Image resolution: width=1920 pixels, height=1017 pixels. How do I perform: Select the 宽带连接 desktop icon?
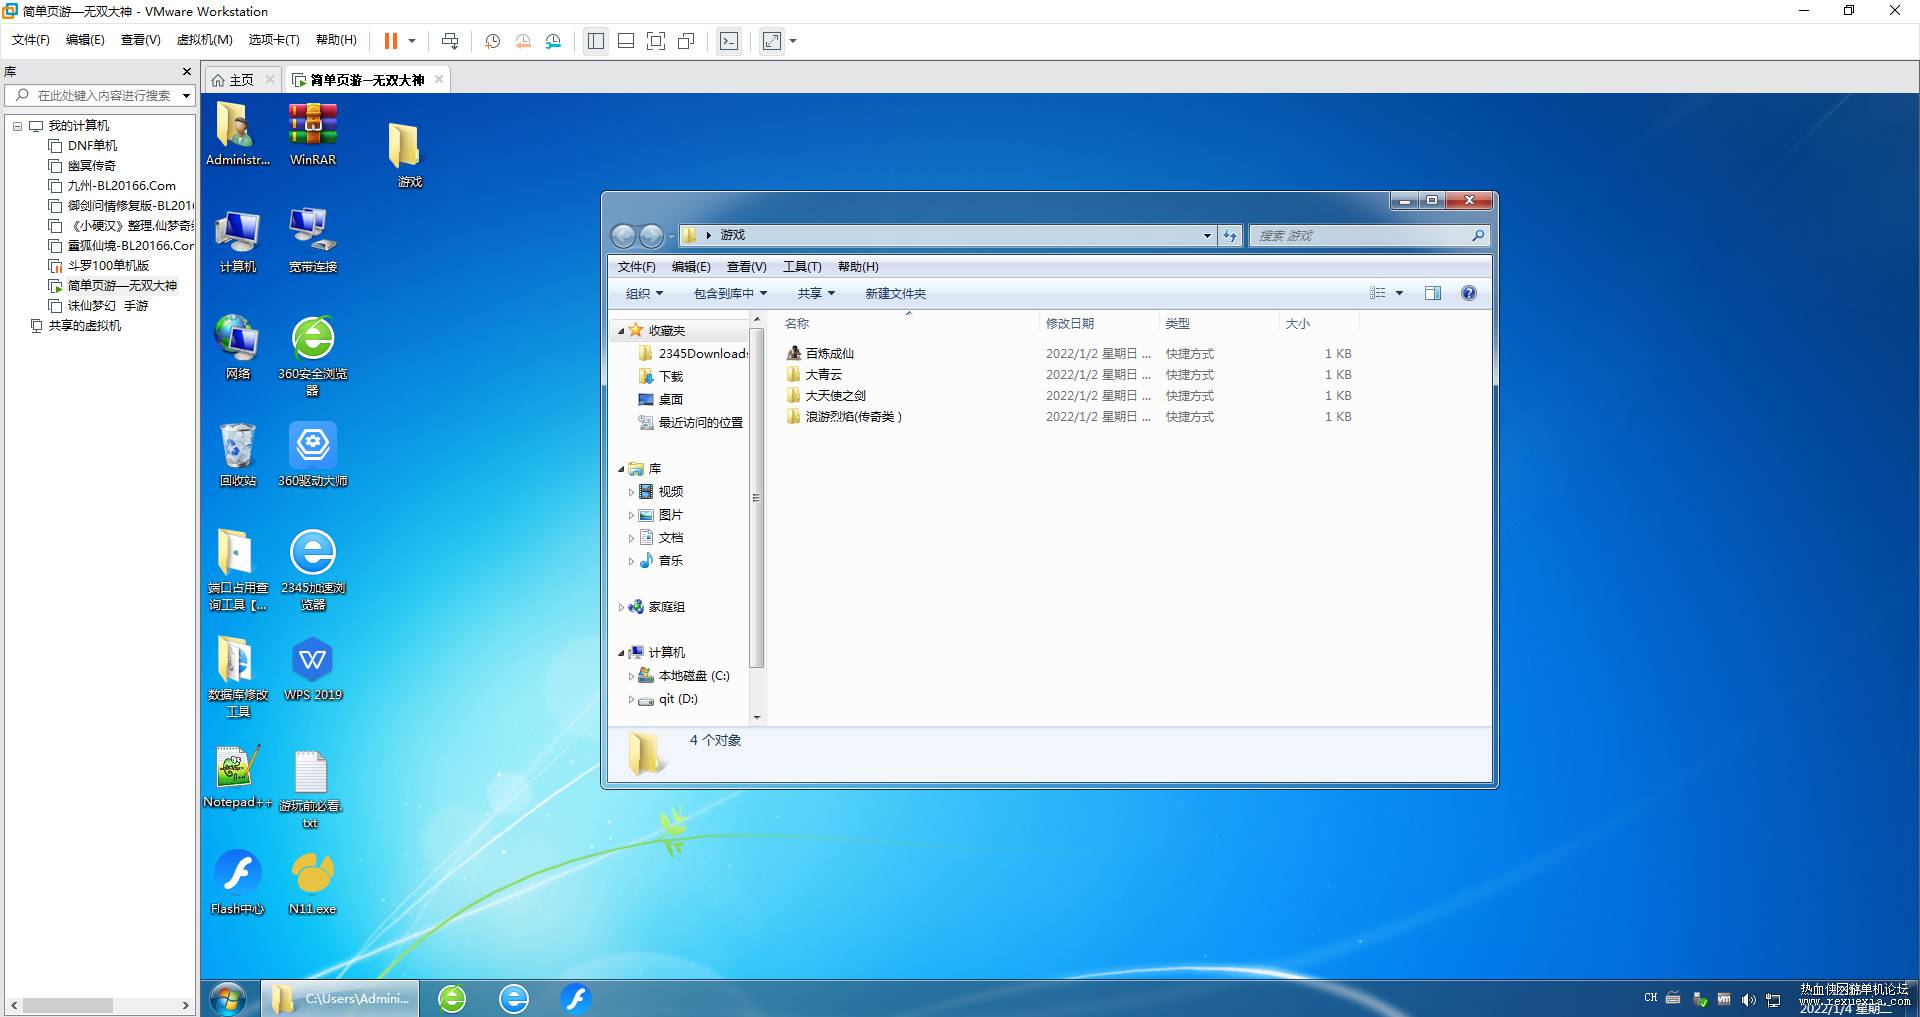[313, 241]
